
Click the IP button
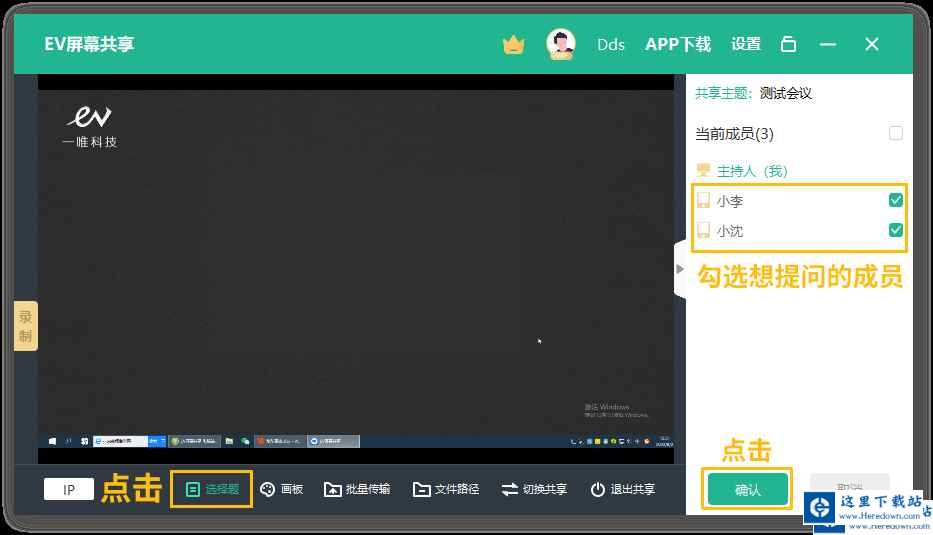[68, 489]
